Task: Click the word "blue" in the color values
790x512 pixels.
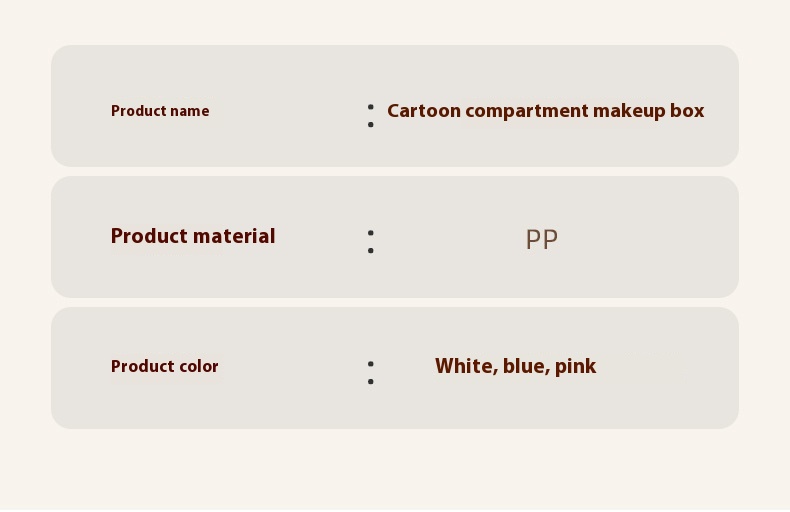Action: pos(525,366)
